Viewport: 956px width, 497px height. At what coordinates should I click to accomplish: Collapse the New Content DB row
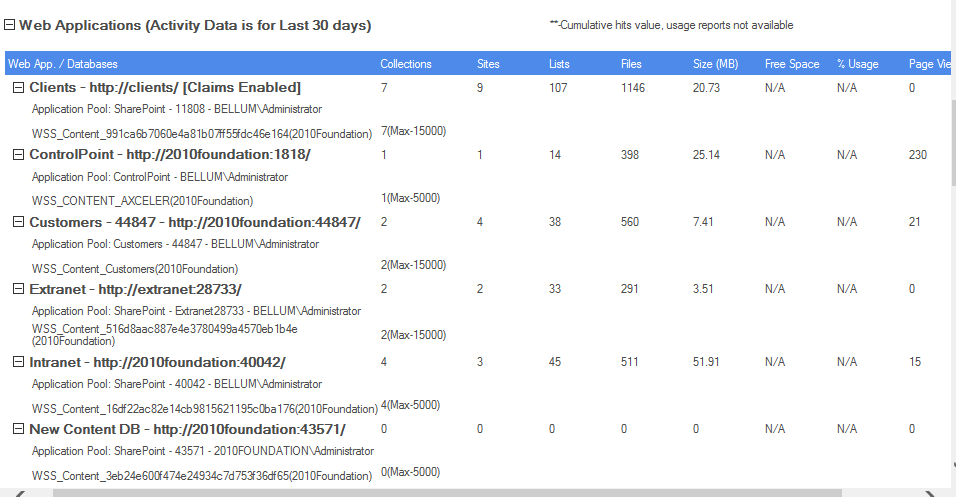(18, 429)
